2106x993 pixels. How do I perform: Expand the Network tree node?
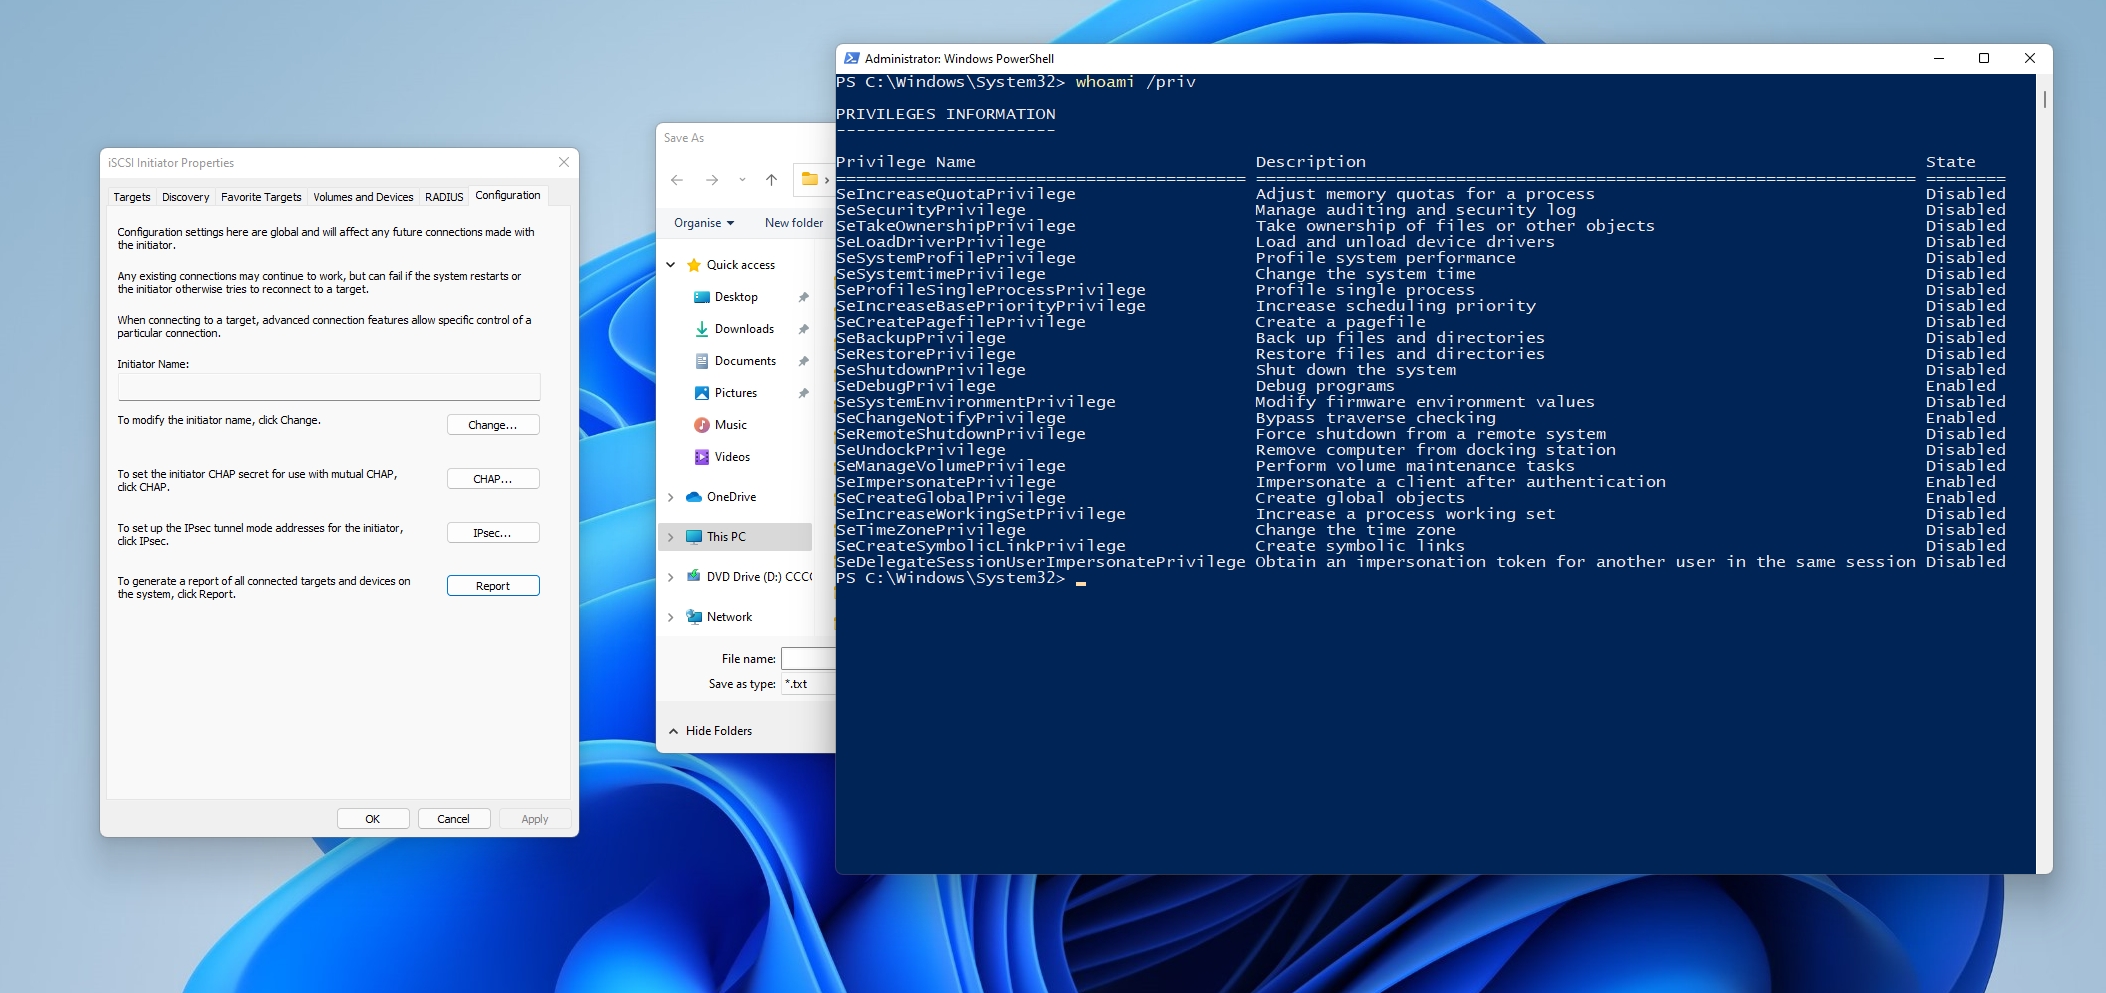(671, 617)
